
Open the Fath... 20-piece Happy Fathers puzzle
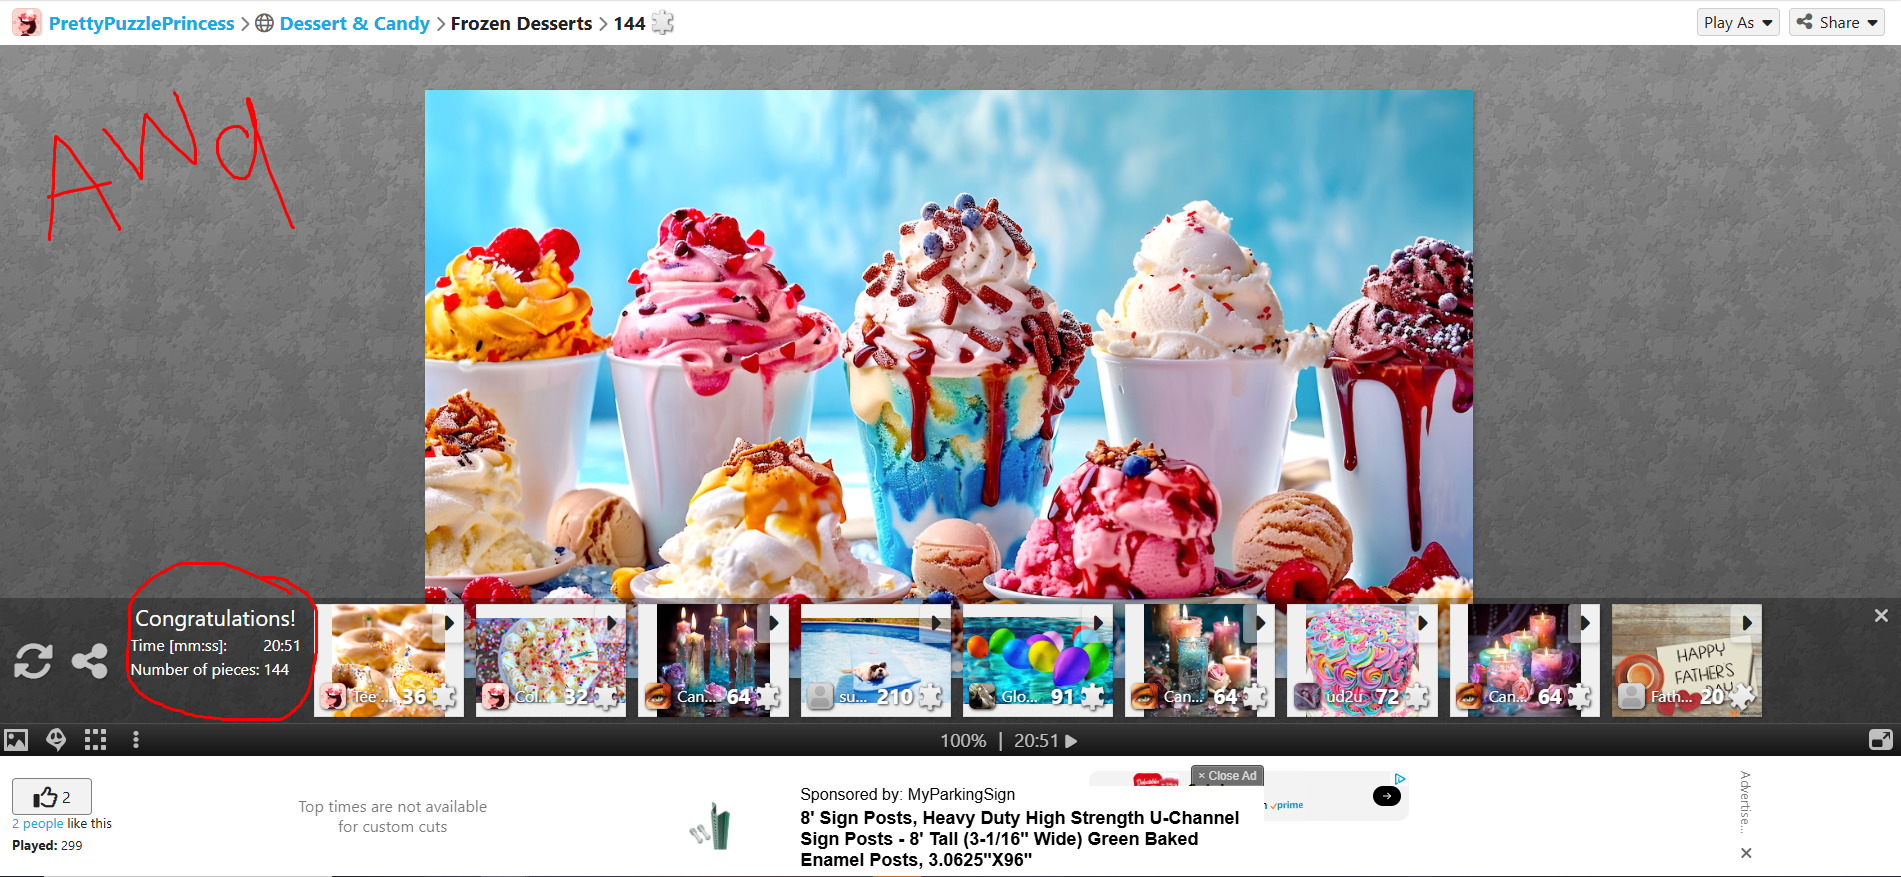1686,660
